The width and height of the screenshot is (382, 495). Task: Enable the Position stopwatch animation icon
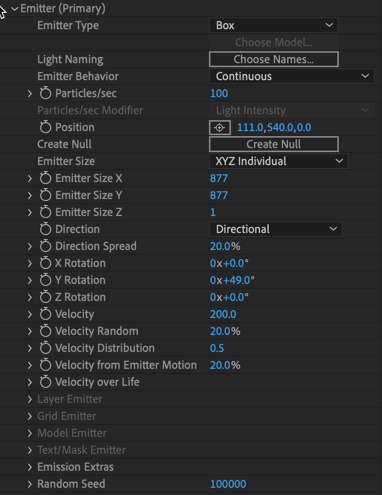[45, 127]
